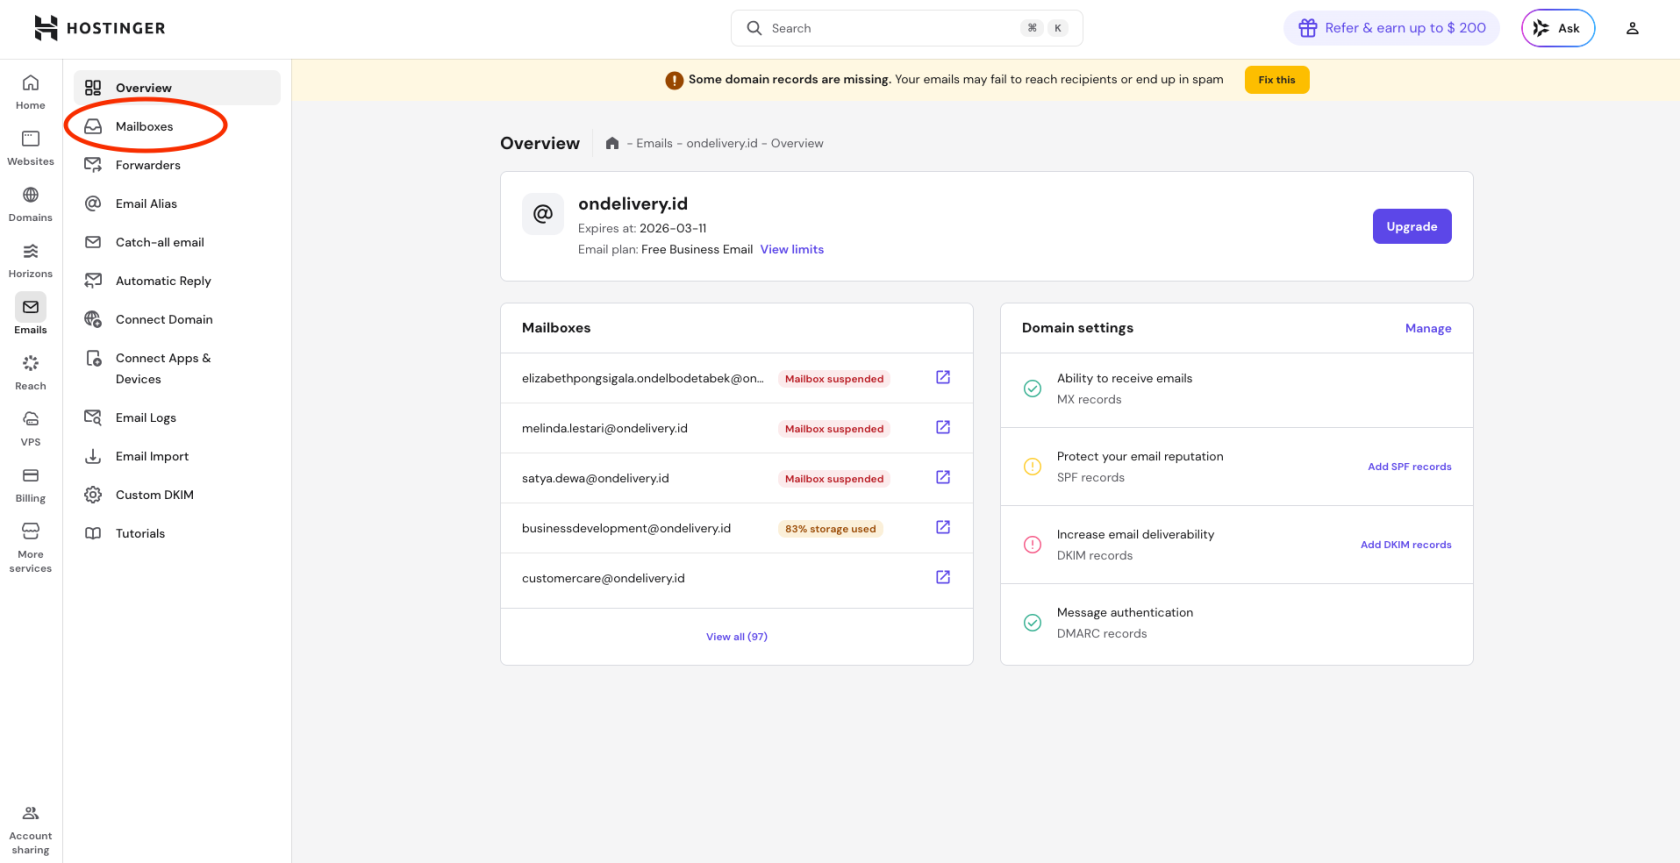Open the Horizons sidebar icon
This screenshot has height=863, width=1680.
31,251
